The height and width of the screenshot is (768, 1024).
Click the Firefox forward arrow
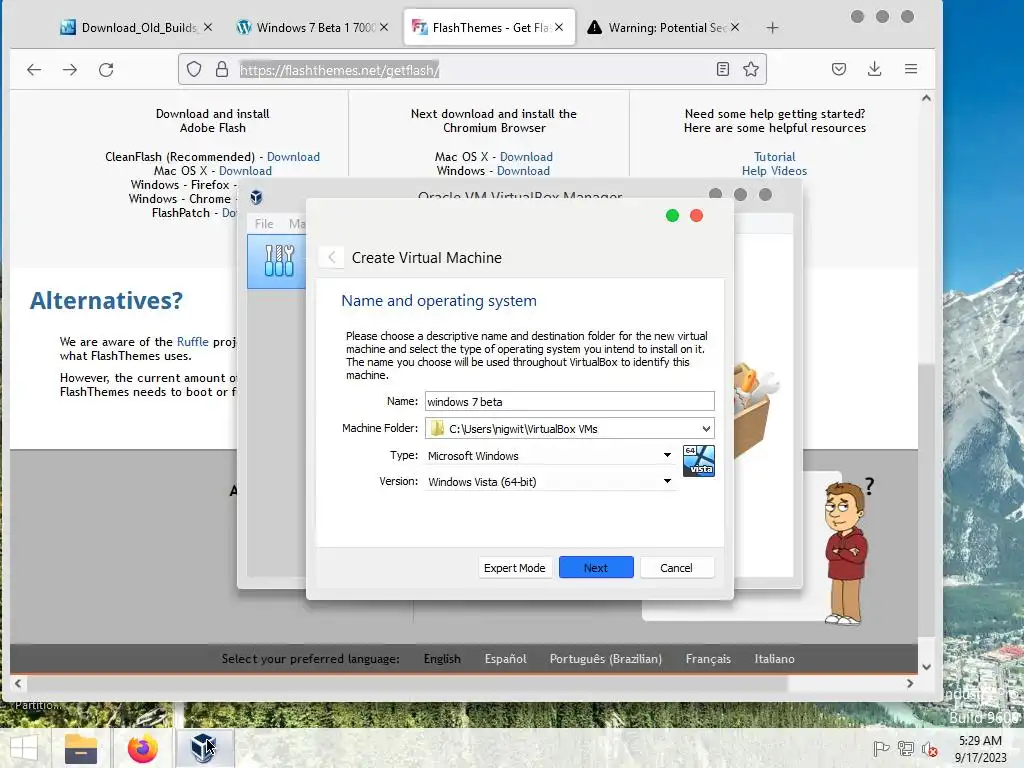point(70,69)
